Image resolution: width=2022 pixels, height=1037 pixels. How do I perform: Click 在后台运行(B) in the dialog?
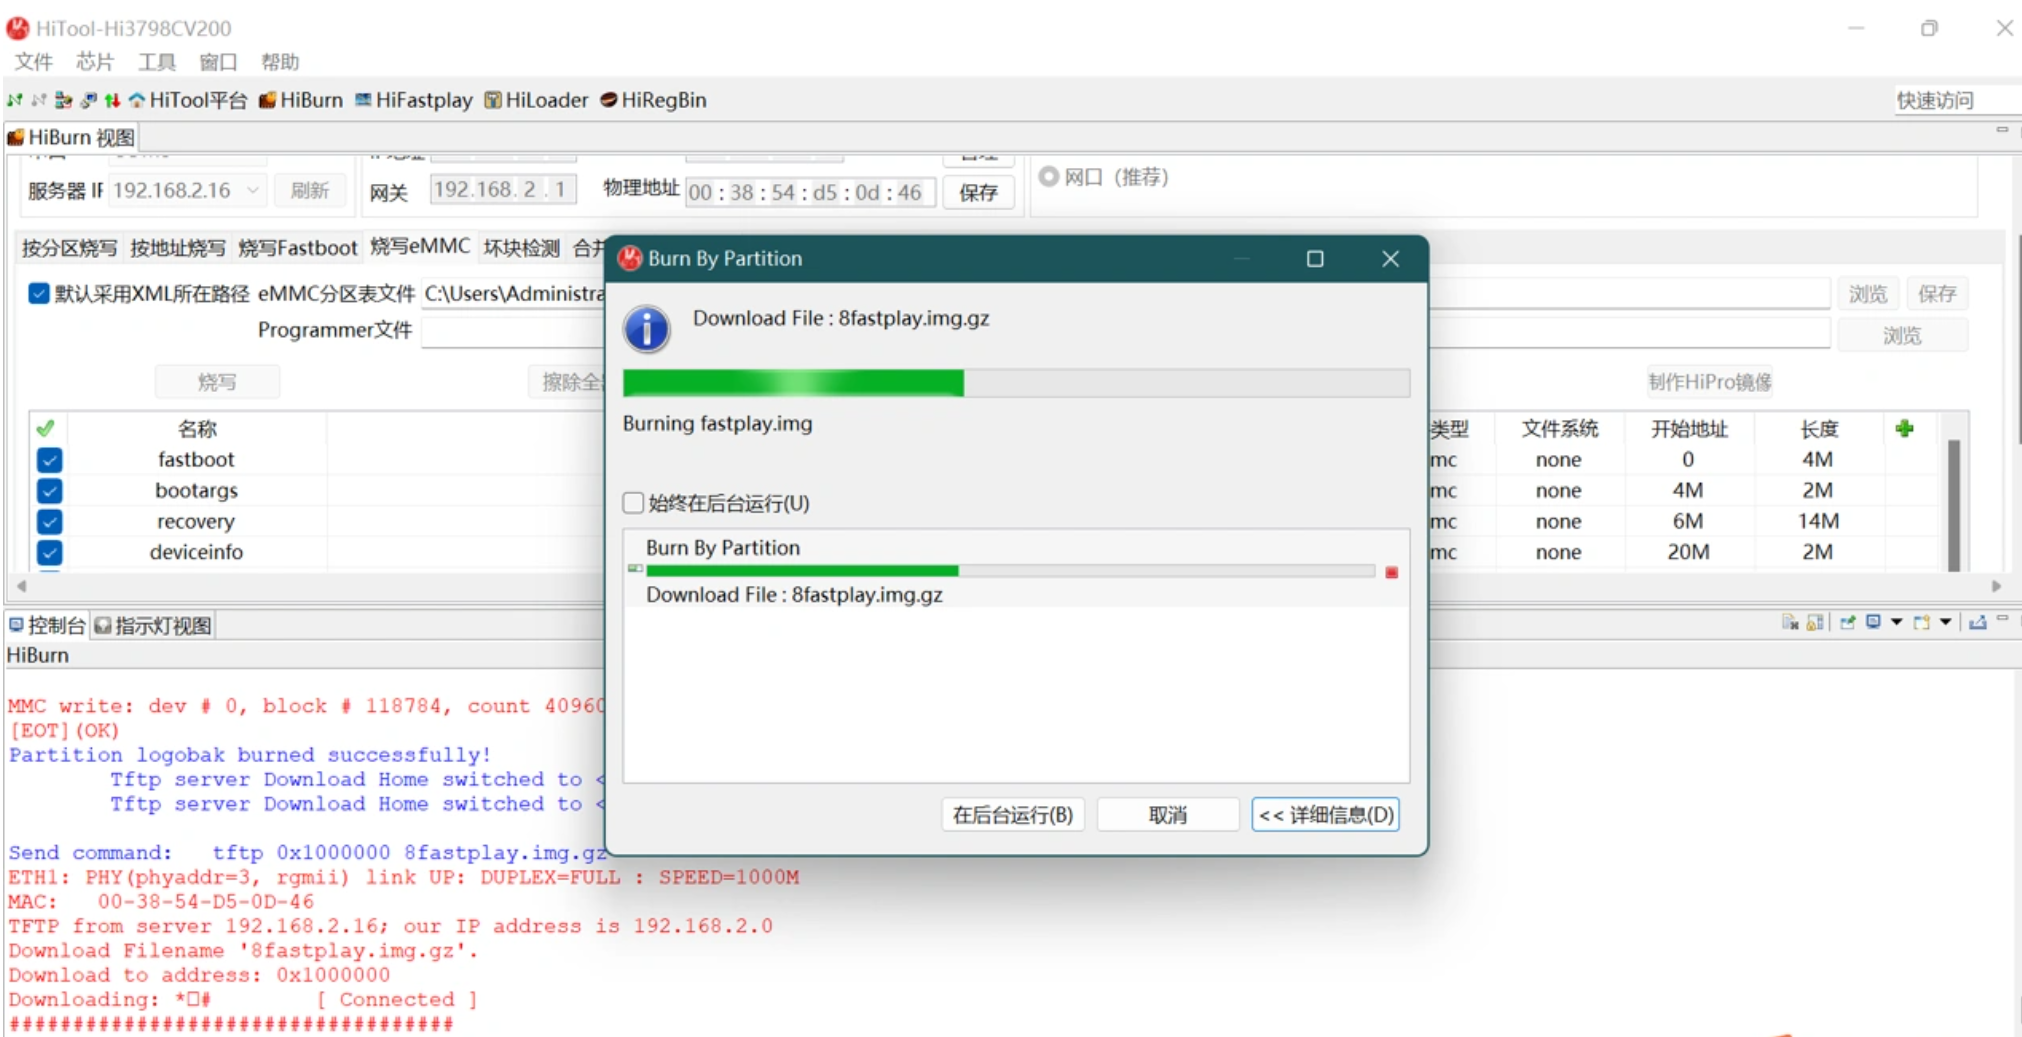tap(1012, 814)
